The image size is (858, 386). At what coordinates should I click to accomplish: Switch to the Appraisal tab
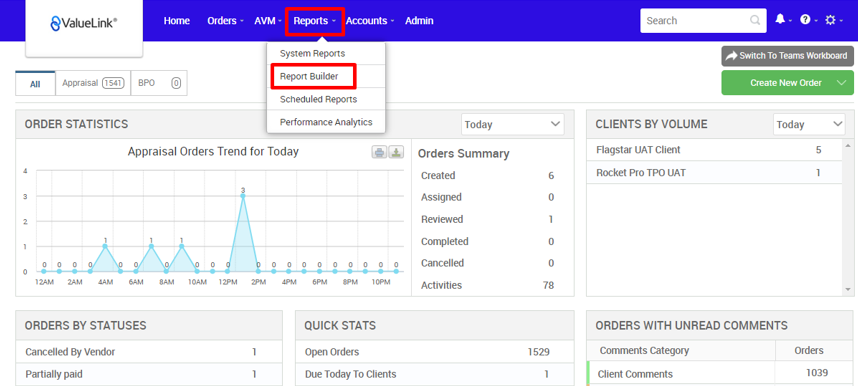click(x=93, y=83)
